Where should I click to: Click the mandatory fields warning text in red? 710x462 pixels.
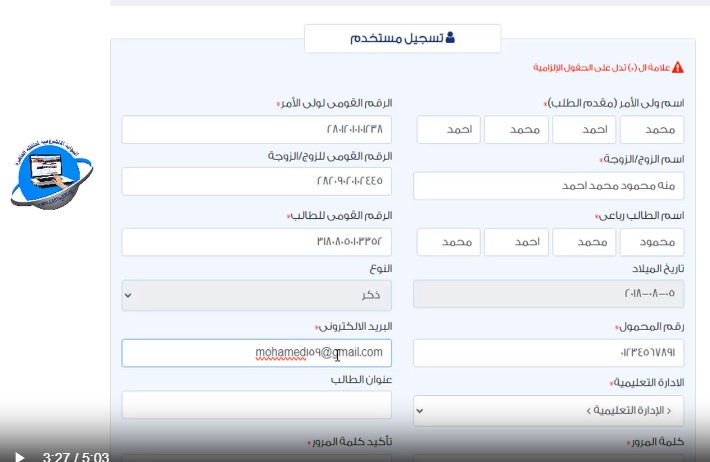pyautogui.click(x=601, y=68)
